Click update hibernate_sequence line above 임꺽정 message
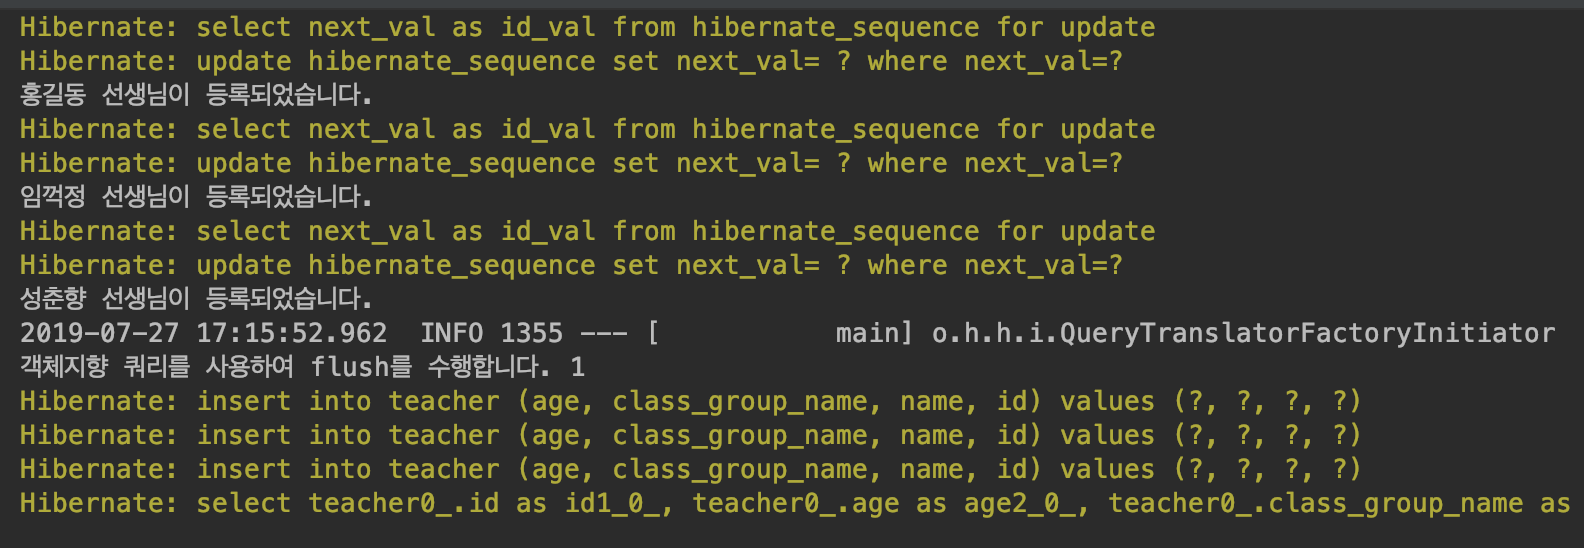This screenshot has height=548, width=1584. pyautogui.click(x=570, y=163)
